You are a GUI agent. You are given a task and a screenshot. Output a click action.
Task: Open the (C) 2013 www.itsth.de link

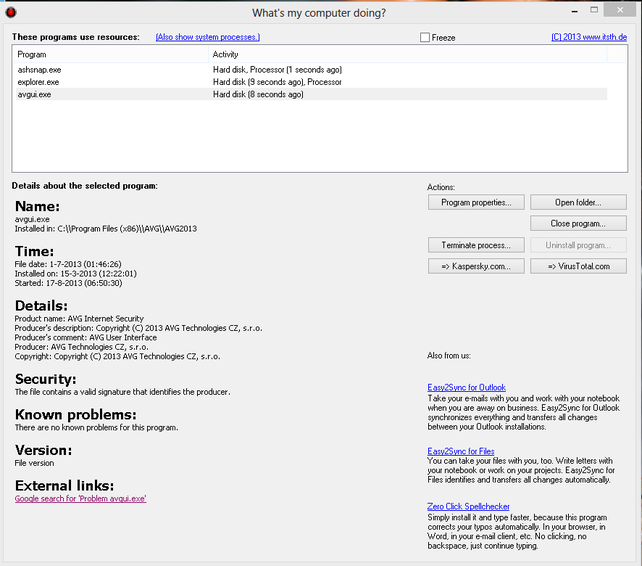point(589,37)
